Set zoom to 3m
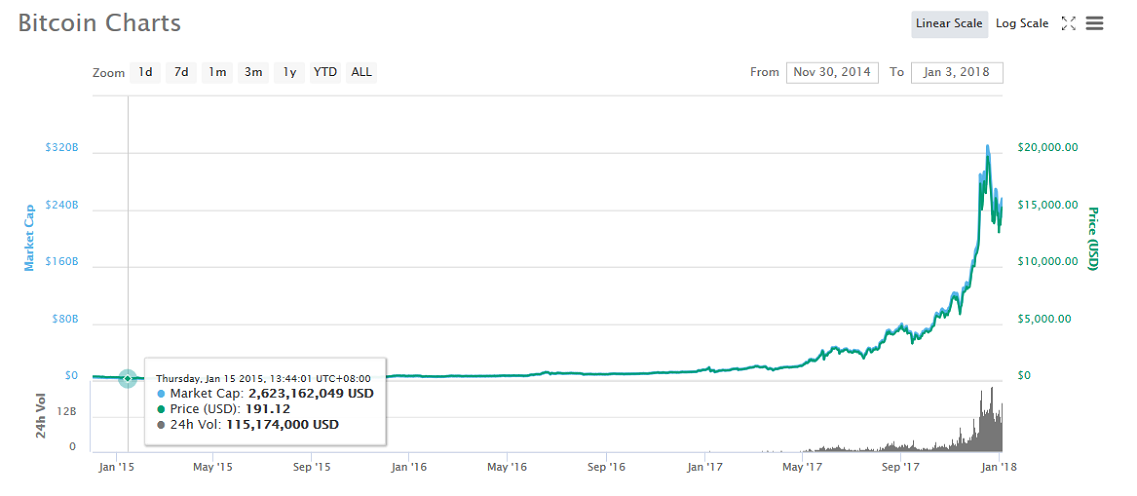This screenshot has height=496, width=1137. (253, 73)
